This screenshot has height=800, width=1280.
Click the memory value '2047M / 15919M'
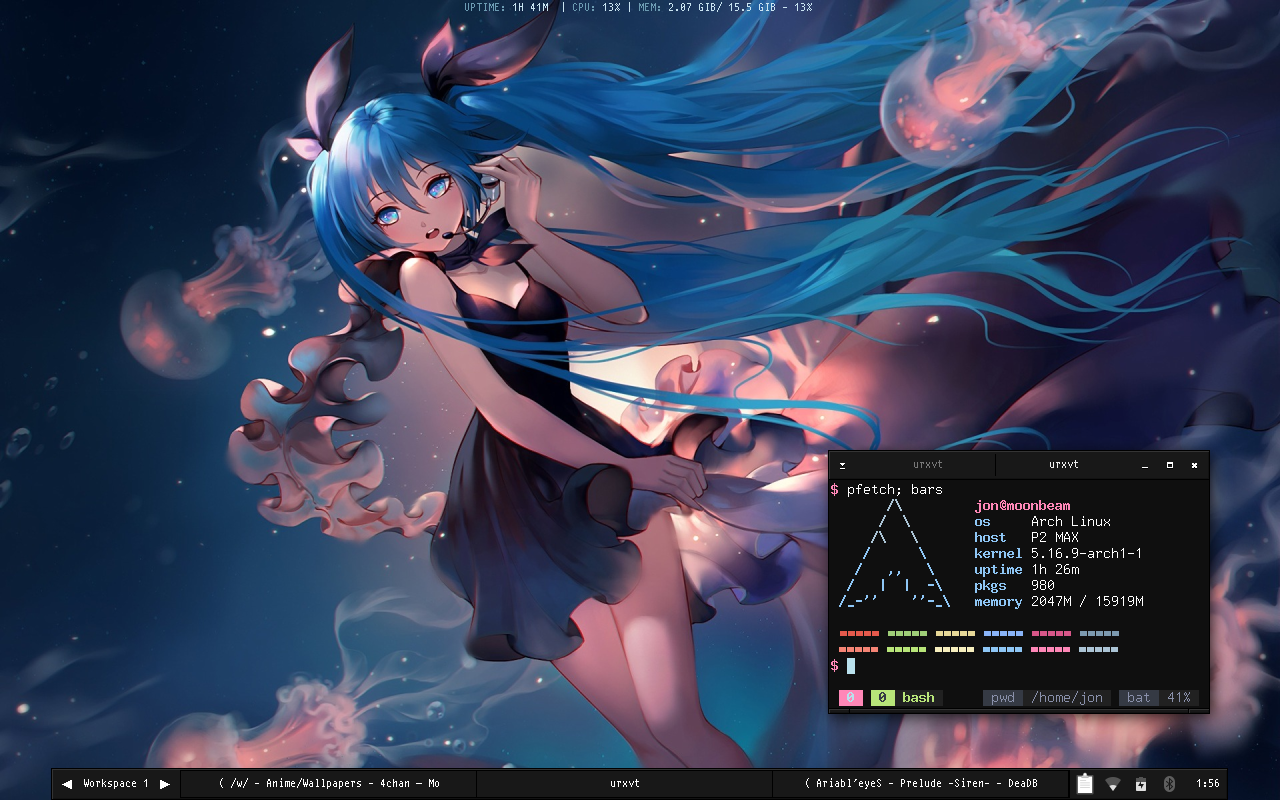pyautogui.click(x=1087, y=602)
